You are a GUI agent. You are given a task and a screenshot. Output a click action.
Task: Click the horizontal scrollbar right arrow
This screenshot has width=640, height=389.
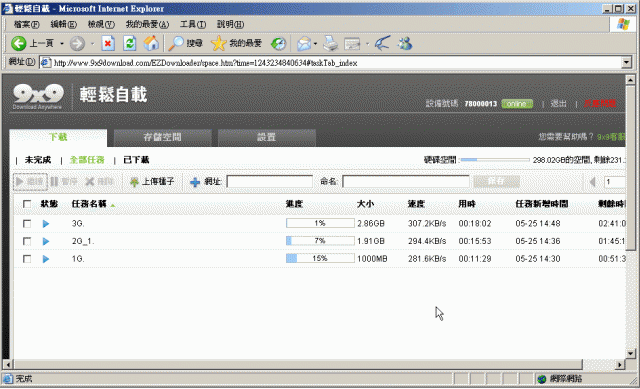click(620, 365)
